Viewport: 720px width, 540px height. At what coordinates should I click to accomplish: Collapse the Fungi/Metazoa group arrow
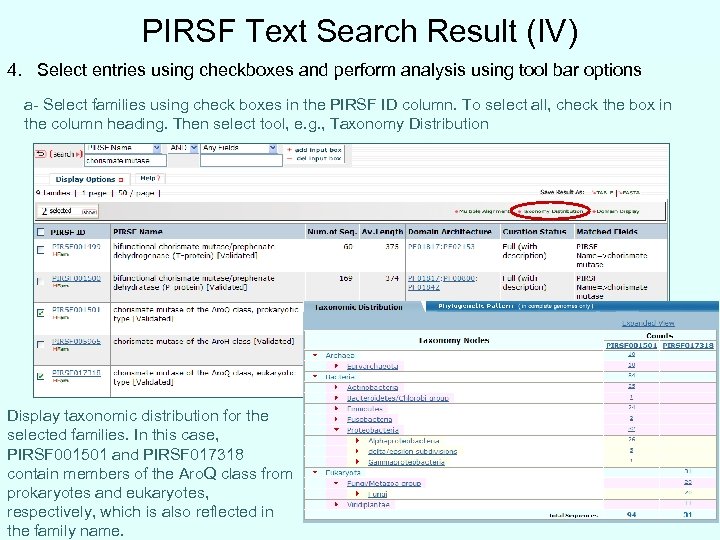pyautogui.click(x=337, y=483)
